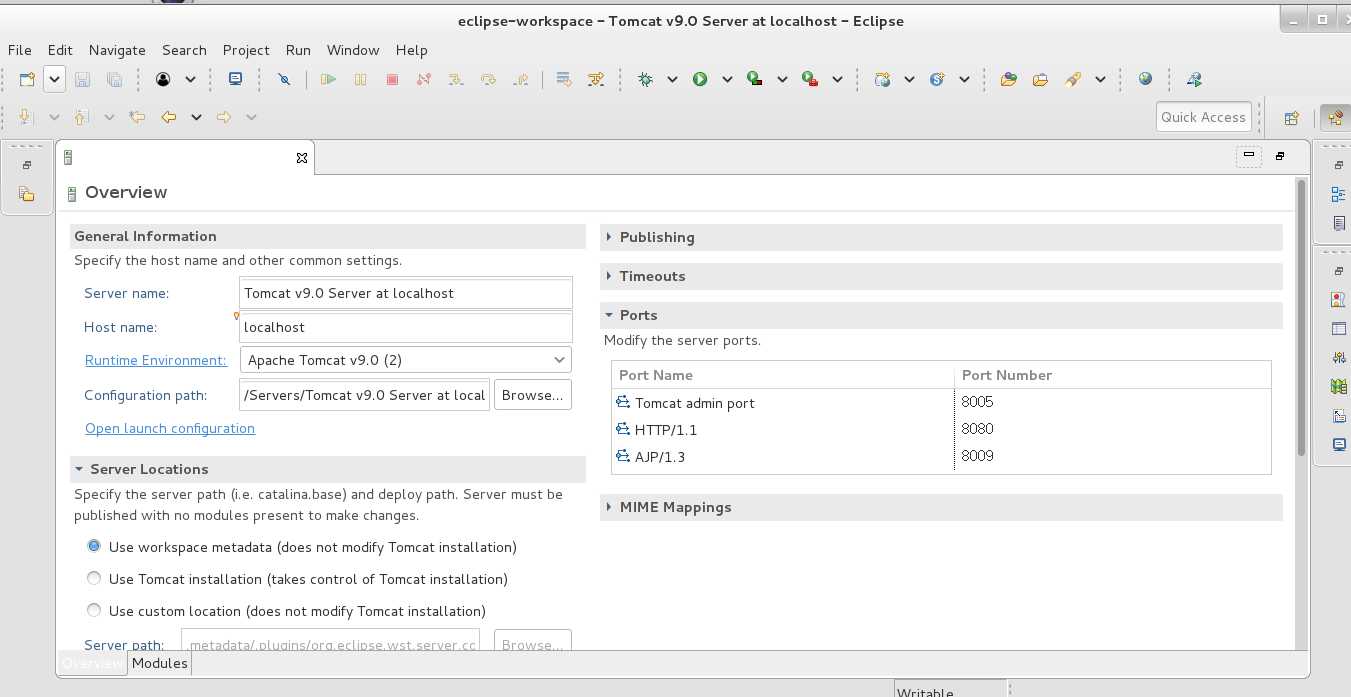This screenshot has width=1351, height=697.
Task: Open the Web Browser globe icon
Action: [x=1145, y=79]
